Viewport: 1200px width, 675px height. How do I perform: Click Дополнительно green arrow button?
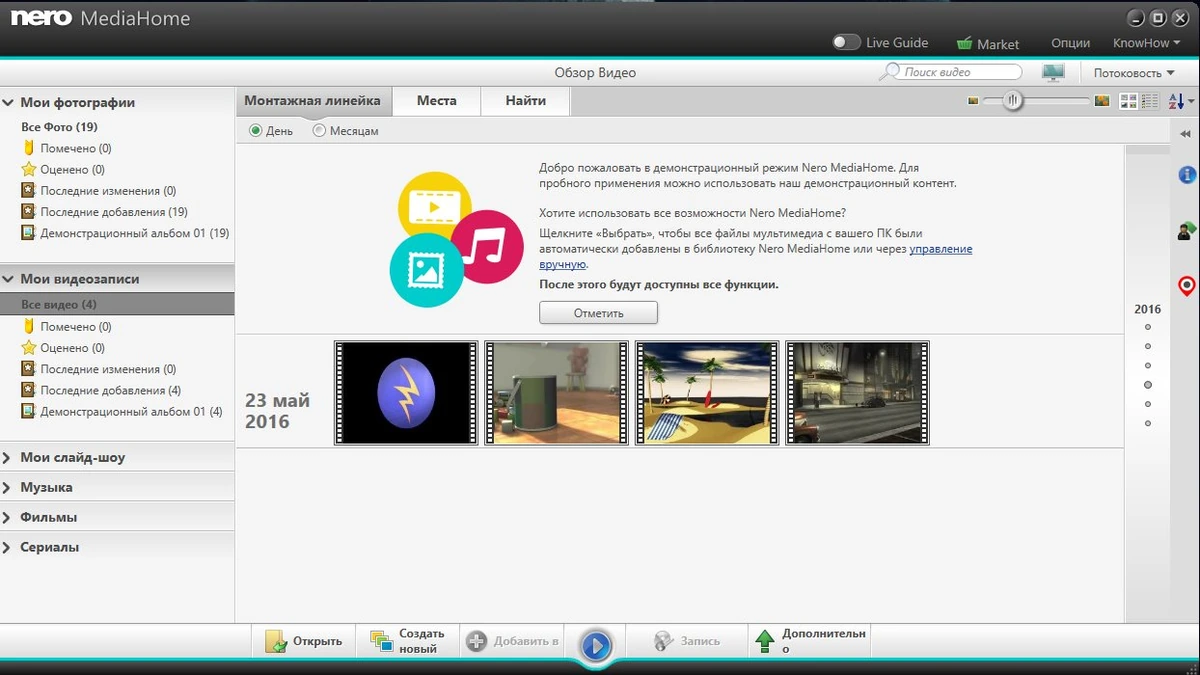[811, 641]
